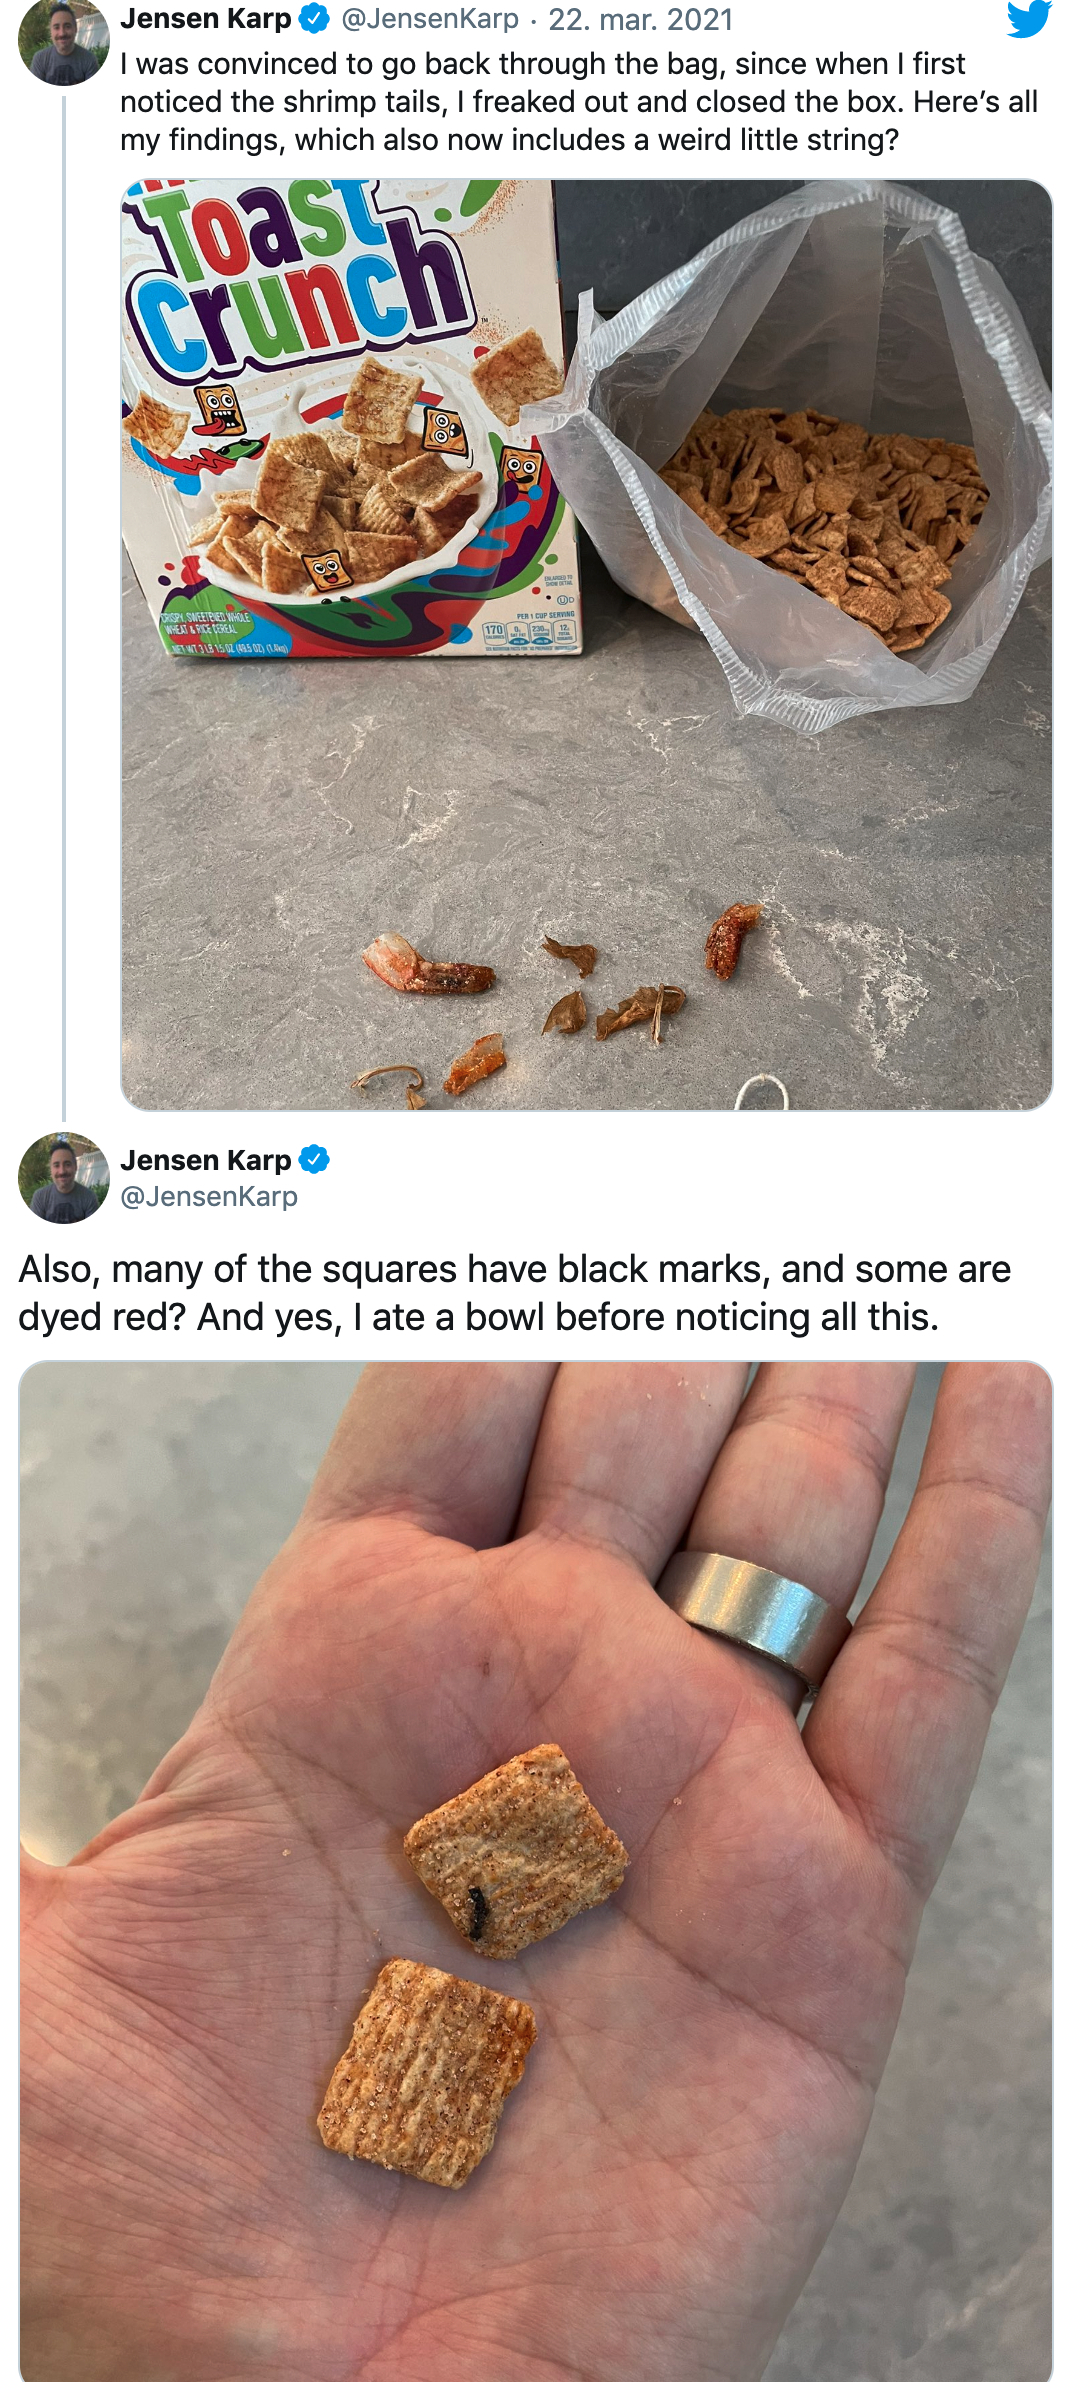The image size is (1066, 2382).
Task: Open Jensen Karp's avatar on the second tweet
Action: point(63,1177)
